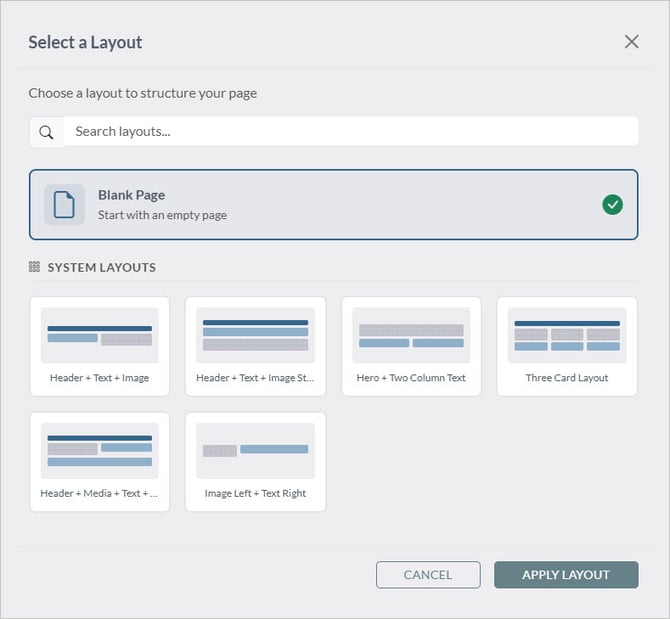Click the 'SYSTEM LAYOUTS' section heading
The image size is (670, 619).
coord(102,267)
